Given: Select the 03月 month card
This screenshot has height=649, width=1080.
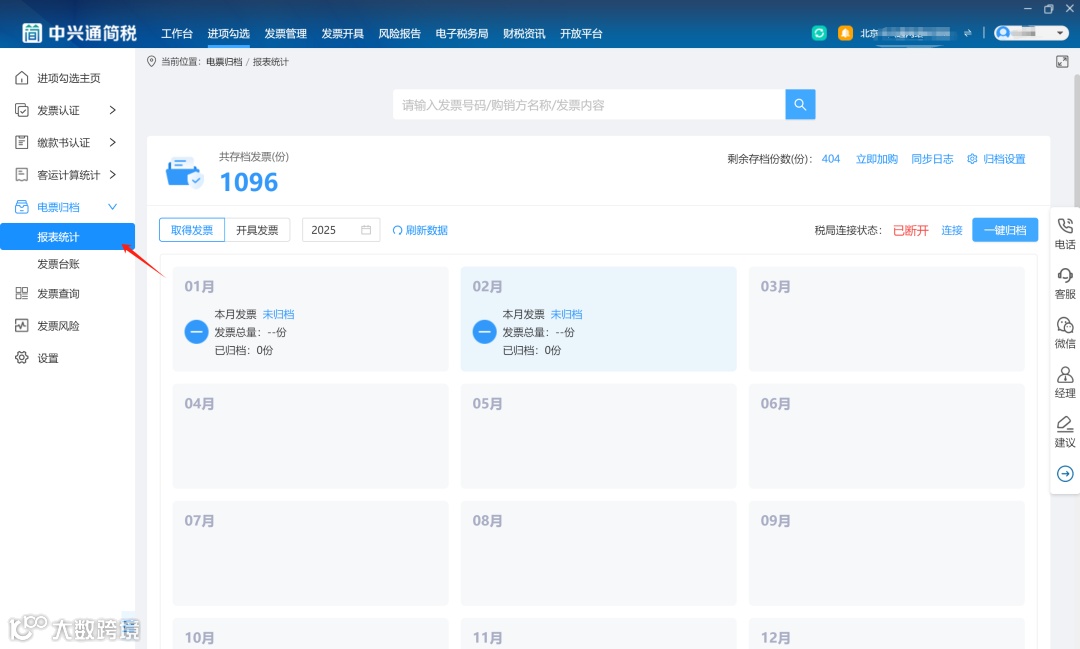Looking at the screenshot, I should [x=886, y=319].
